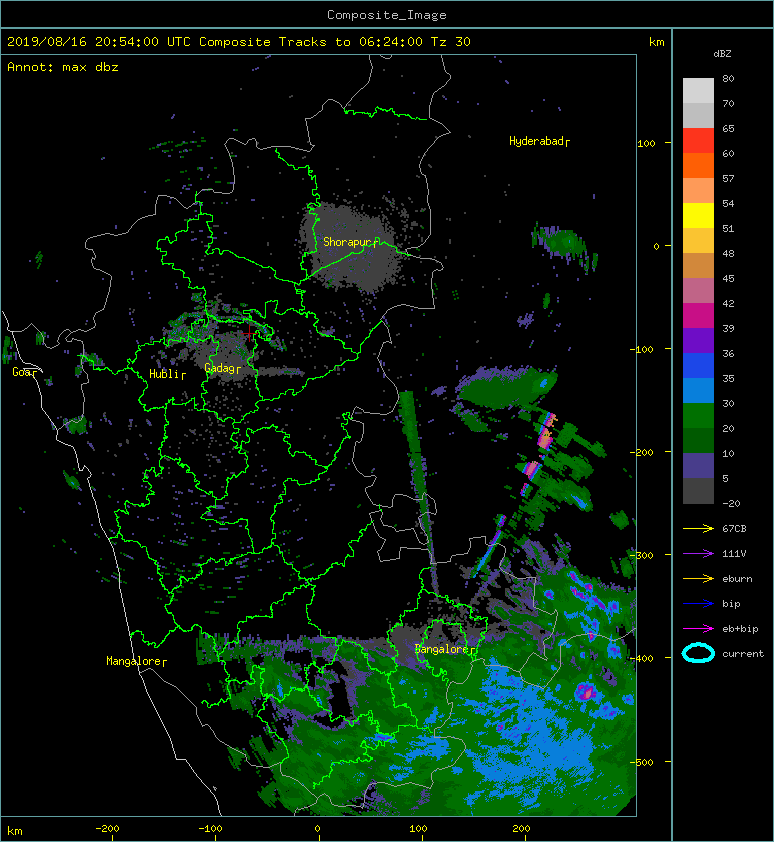774x842 pixels.
Task: Click the eburn legend label
Action: pyautogui.click(x=737, y=579)
